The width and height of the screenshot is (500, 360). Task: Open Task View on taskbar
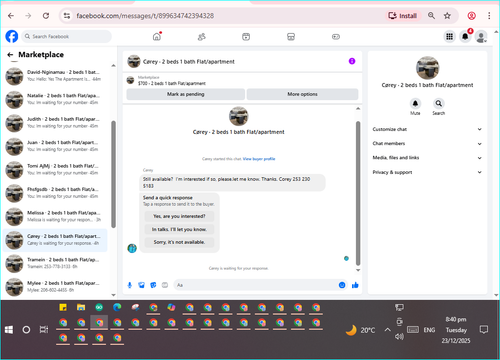pos(44,330)
